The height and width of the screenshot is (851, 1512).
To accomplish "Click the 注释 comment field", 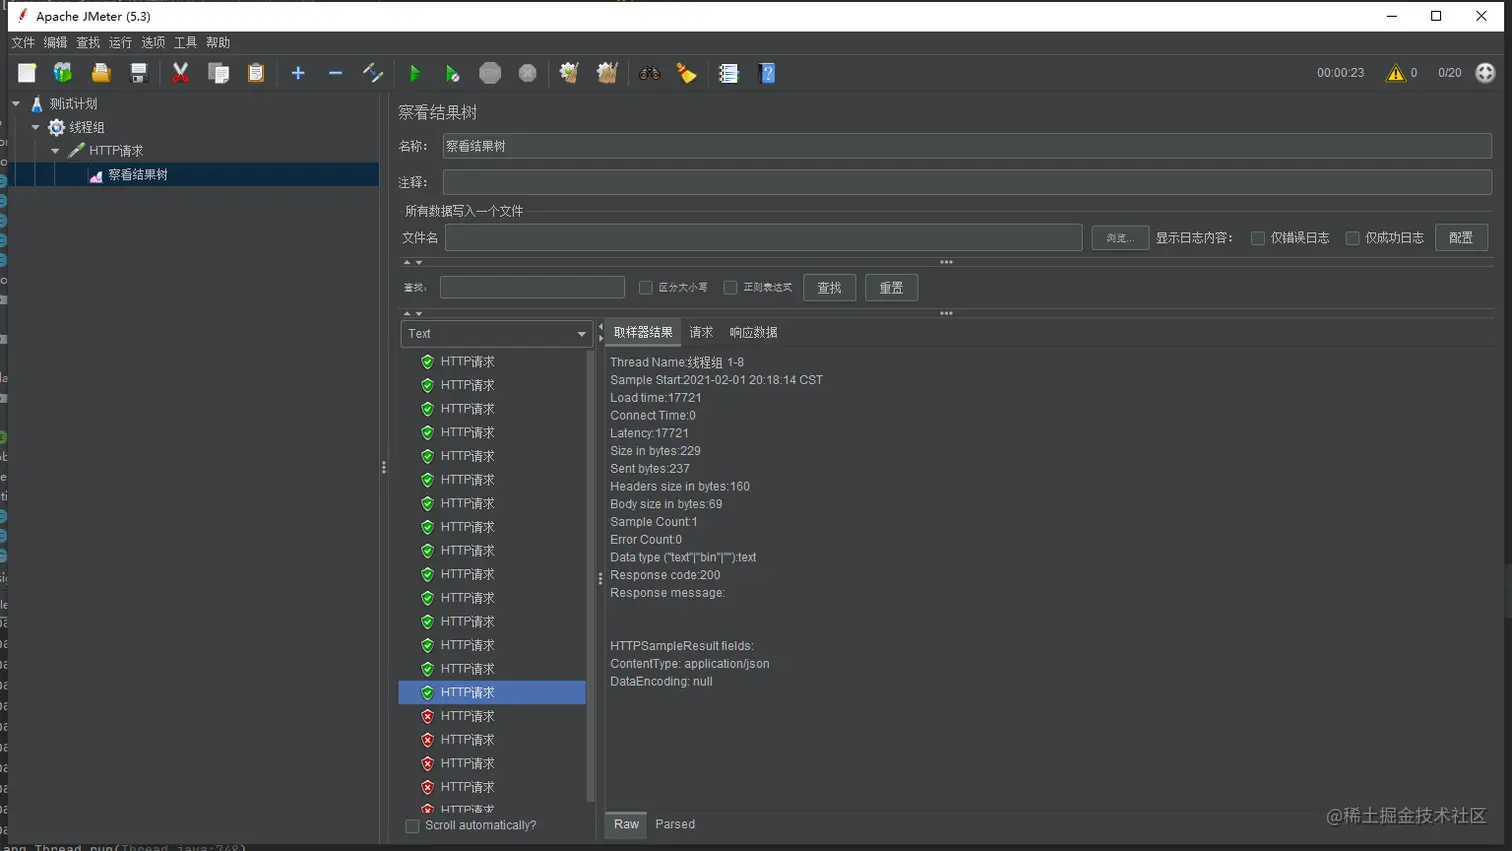I will coord(967,182).
